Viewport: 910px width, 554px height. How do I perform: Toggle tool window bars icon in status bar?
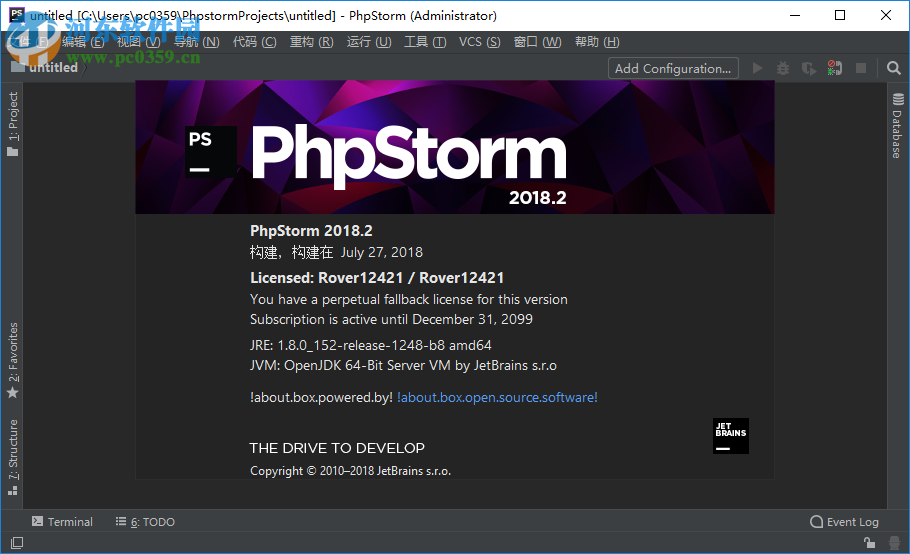coord(17,543)
